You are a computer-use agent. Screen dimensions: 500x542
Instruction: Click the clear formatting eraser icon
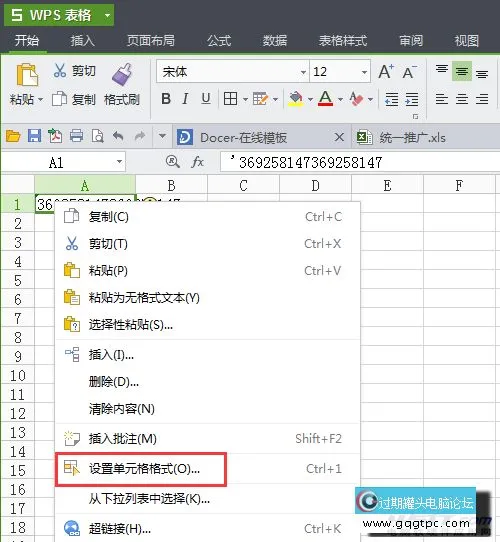pos(356,99)
